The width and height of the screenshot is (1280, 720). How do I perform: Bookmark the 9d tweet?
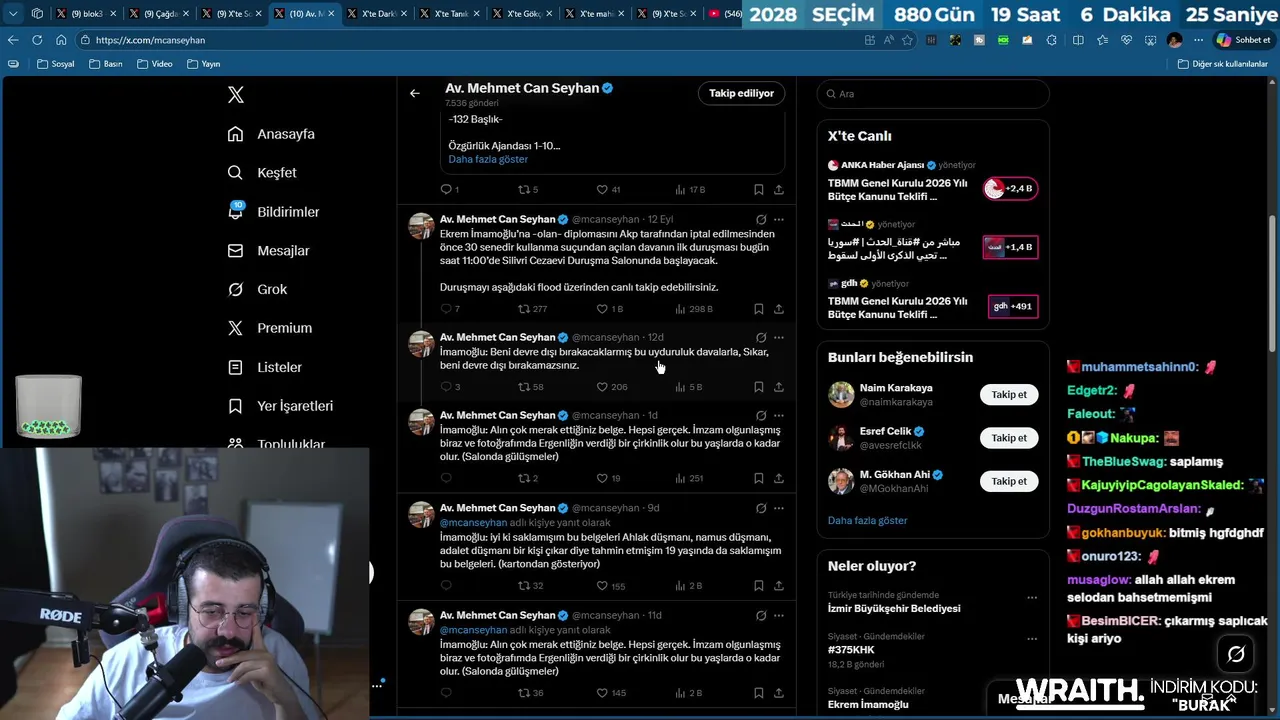pos(759,586)
